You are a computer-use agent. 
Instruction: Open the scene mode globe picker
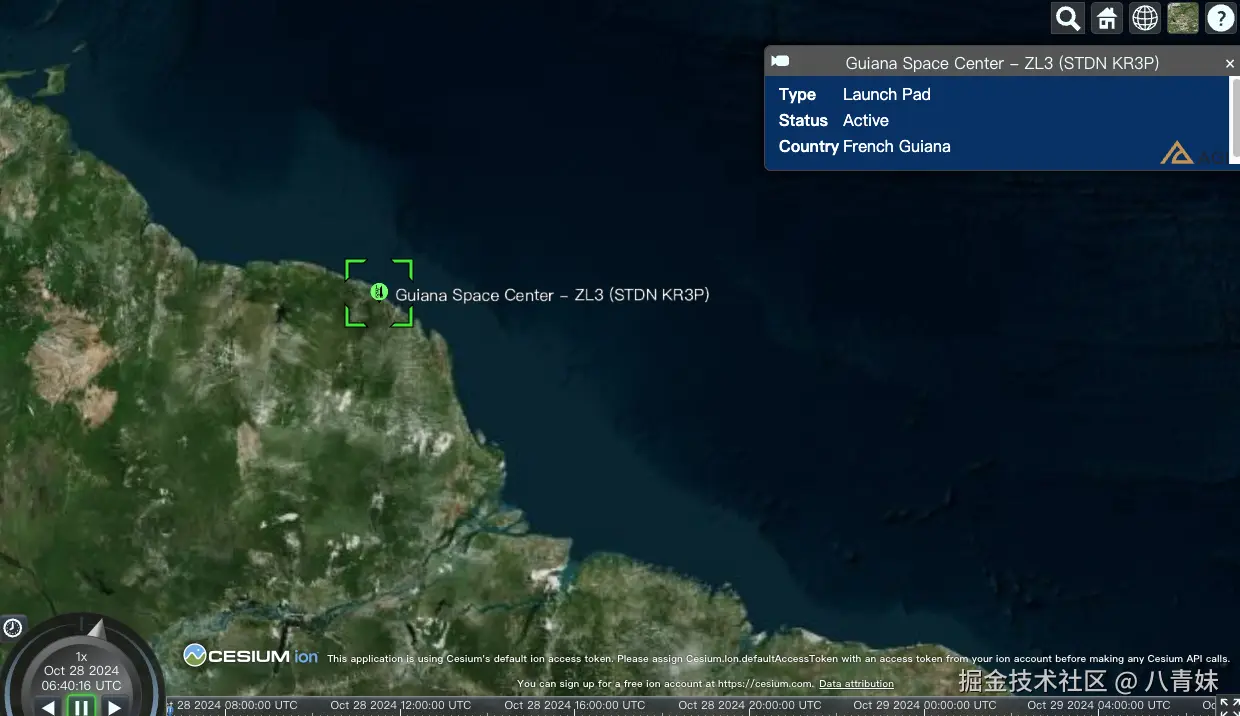1145,18
